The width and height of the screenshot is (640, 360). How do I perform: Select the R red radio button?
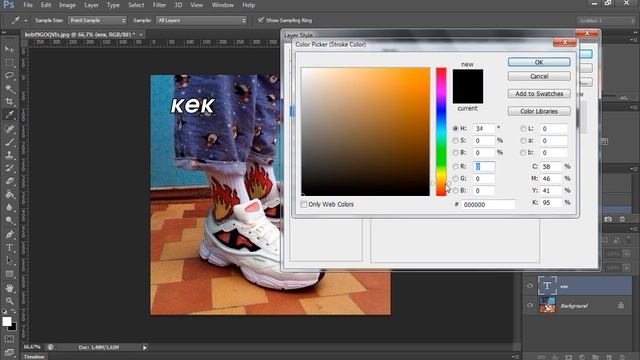tap(455, 166)
